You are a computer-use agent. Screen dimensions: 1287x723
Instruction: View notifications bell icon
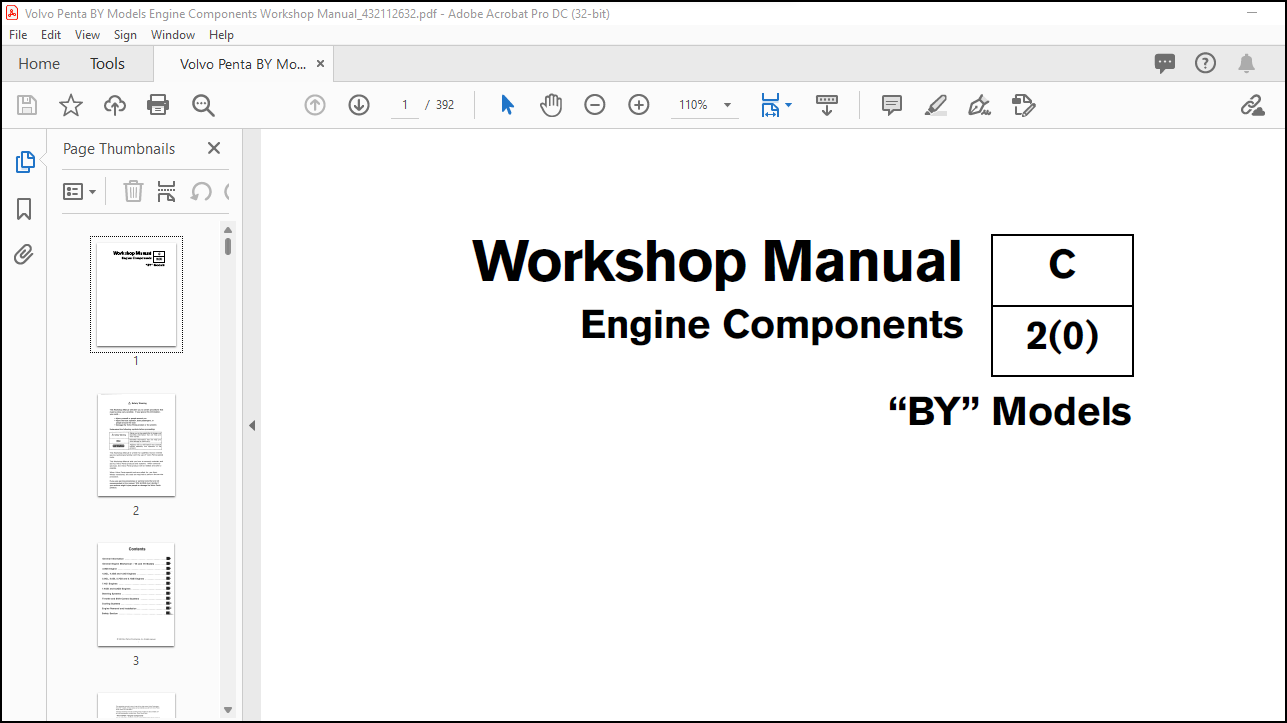tap(1246, 64)
